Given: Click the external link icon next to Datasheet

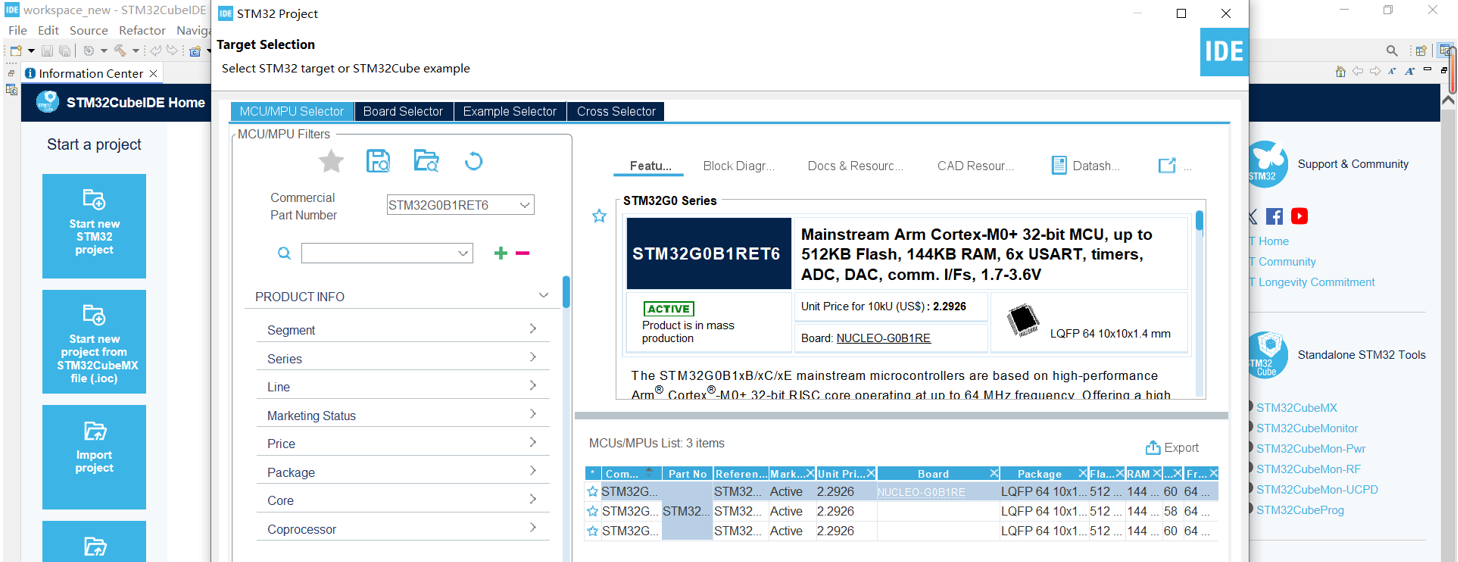Looking at the screenshot, I should click(x=1167, y=165).
